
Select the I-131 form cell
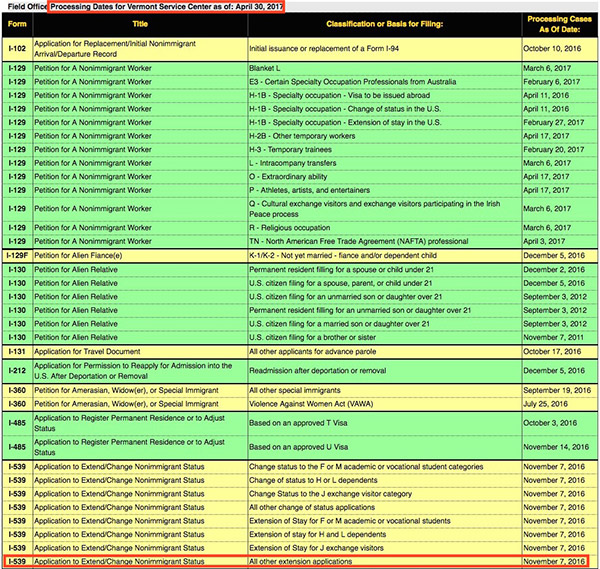coord(17,352)
